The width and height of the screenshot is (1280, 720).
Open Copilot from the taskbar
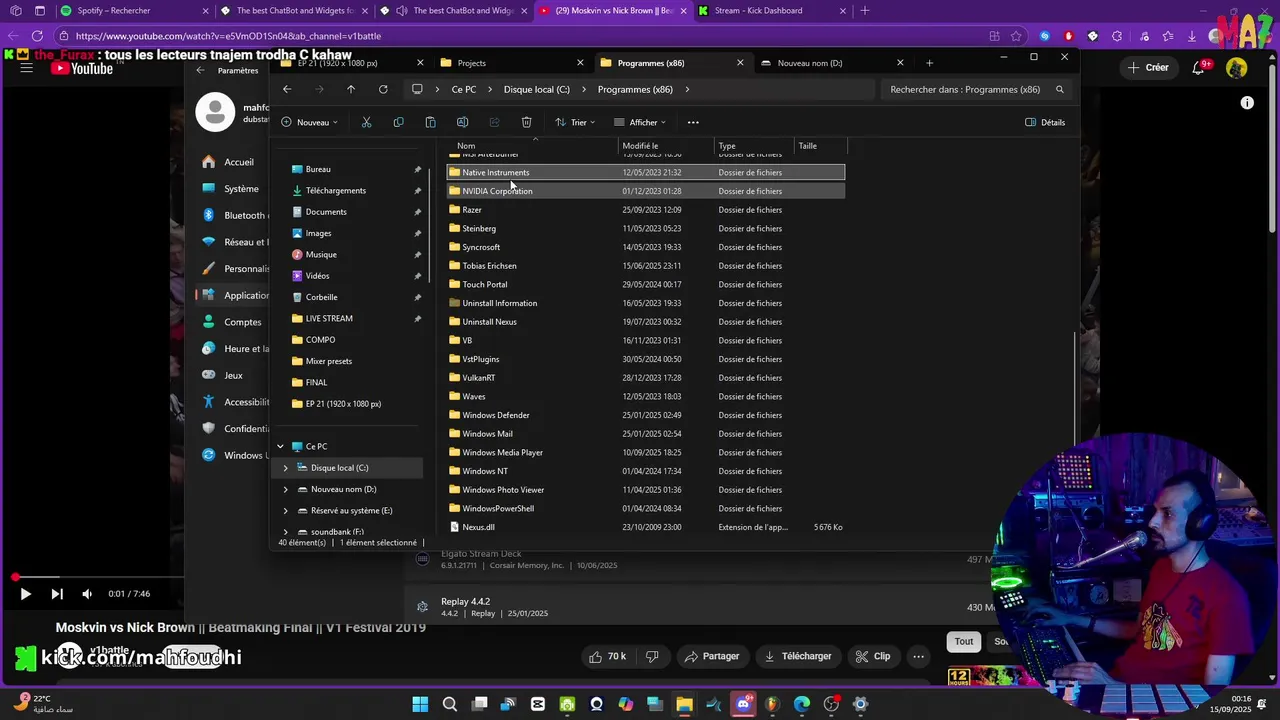626,704
